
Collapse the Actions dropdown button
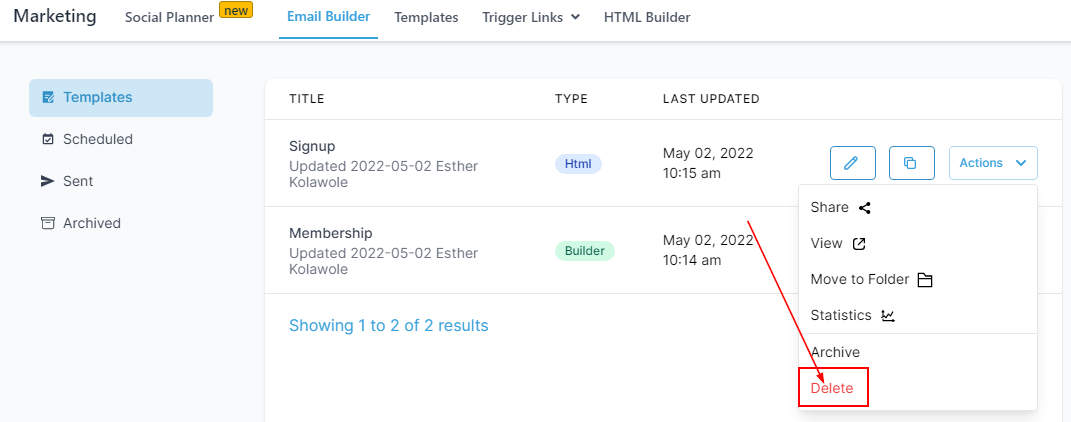(x=992, y=163)
